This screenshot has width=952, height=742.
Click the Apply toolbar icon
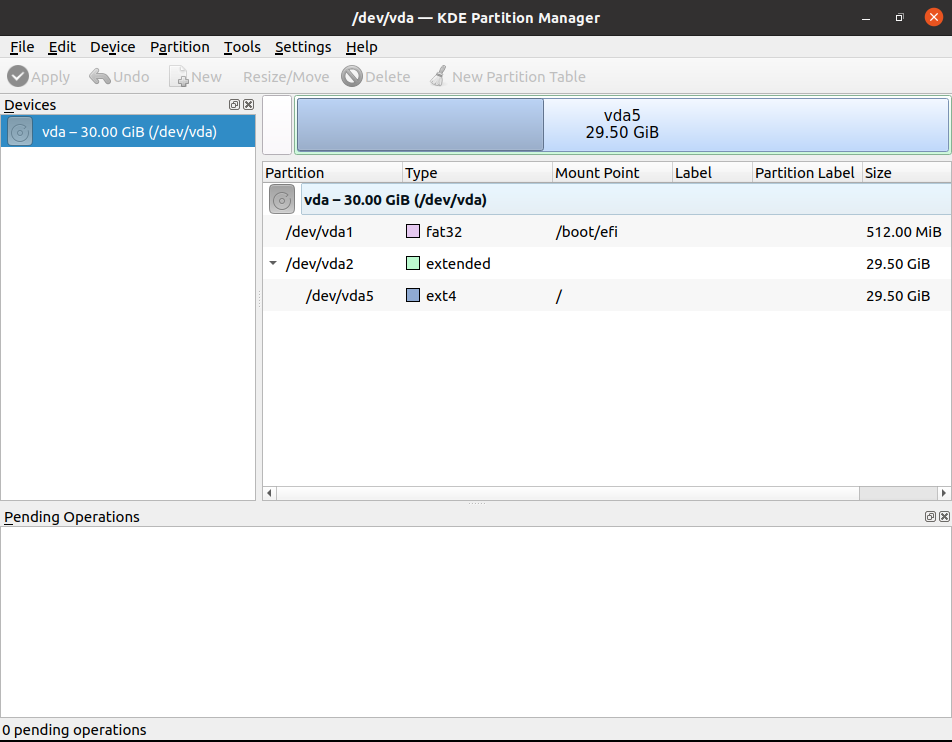click(x=17, y=76)
